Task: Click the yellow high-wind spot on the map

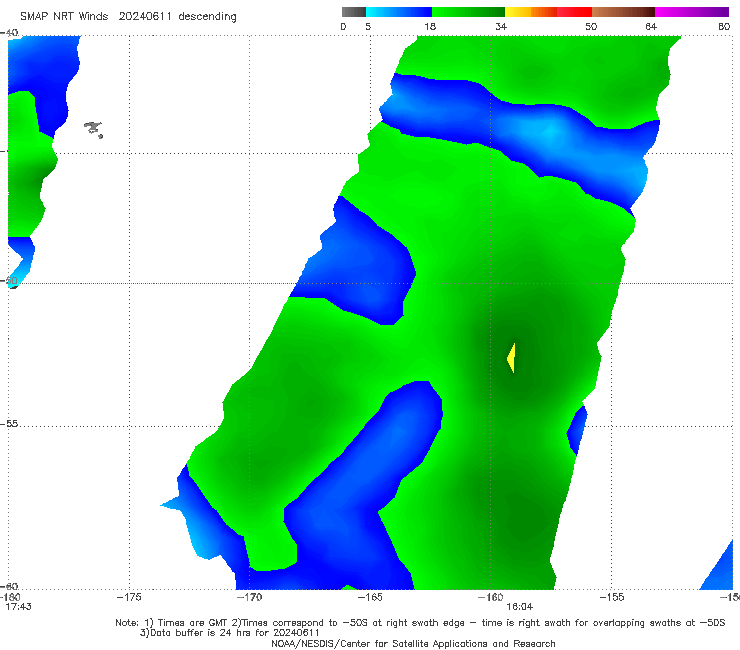Action: click(x=512, y=358)
